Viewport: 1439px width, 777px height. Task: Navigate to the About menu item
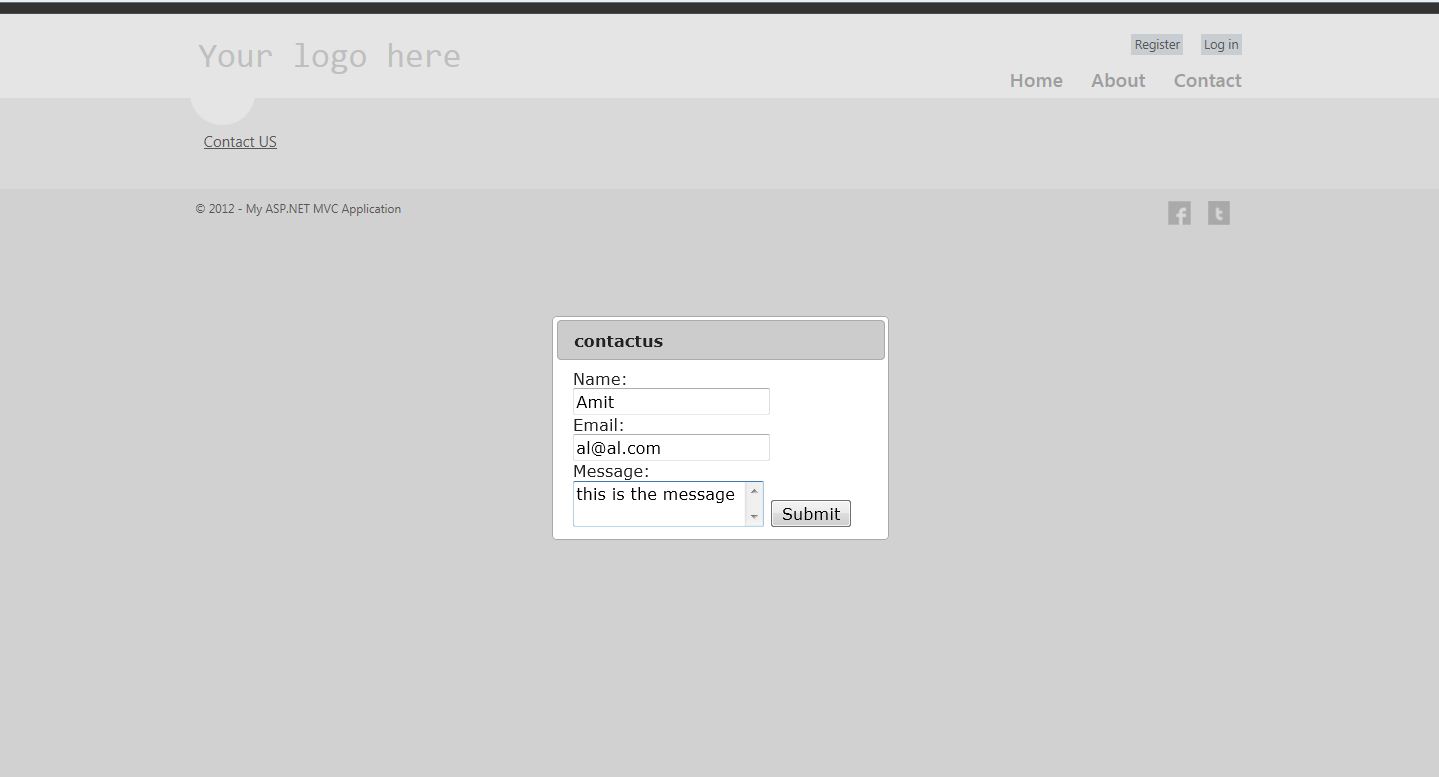point(1117,80)
